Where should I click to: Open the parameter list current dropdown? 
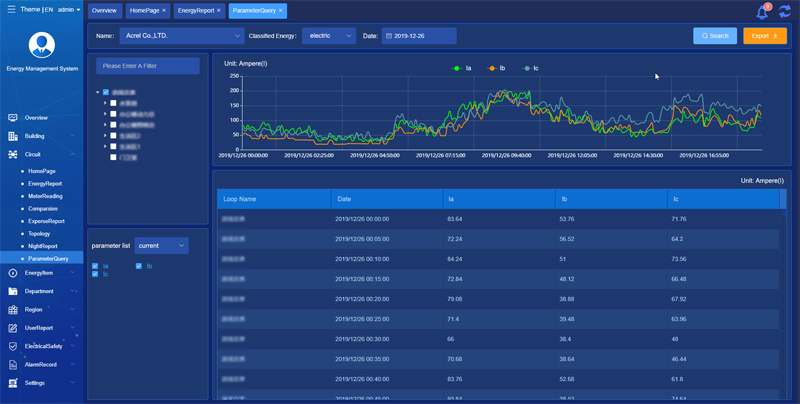click(162, 246)
